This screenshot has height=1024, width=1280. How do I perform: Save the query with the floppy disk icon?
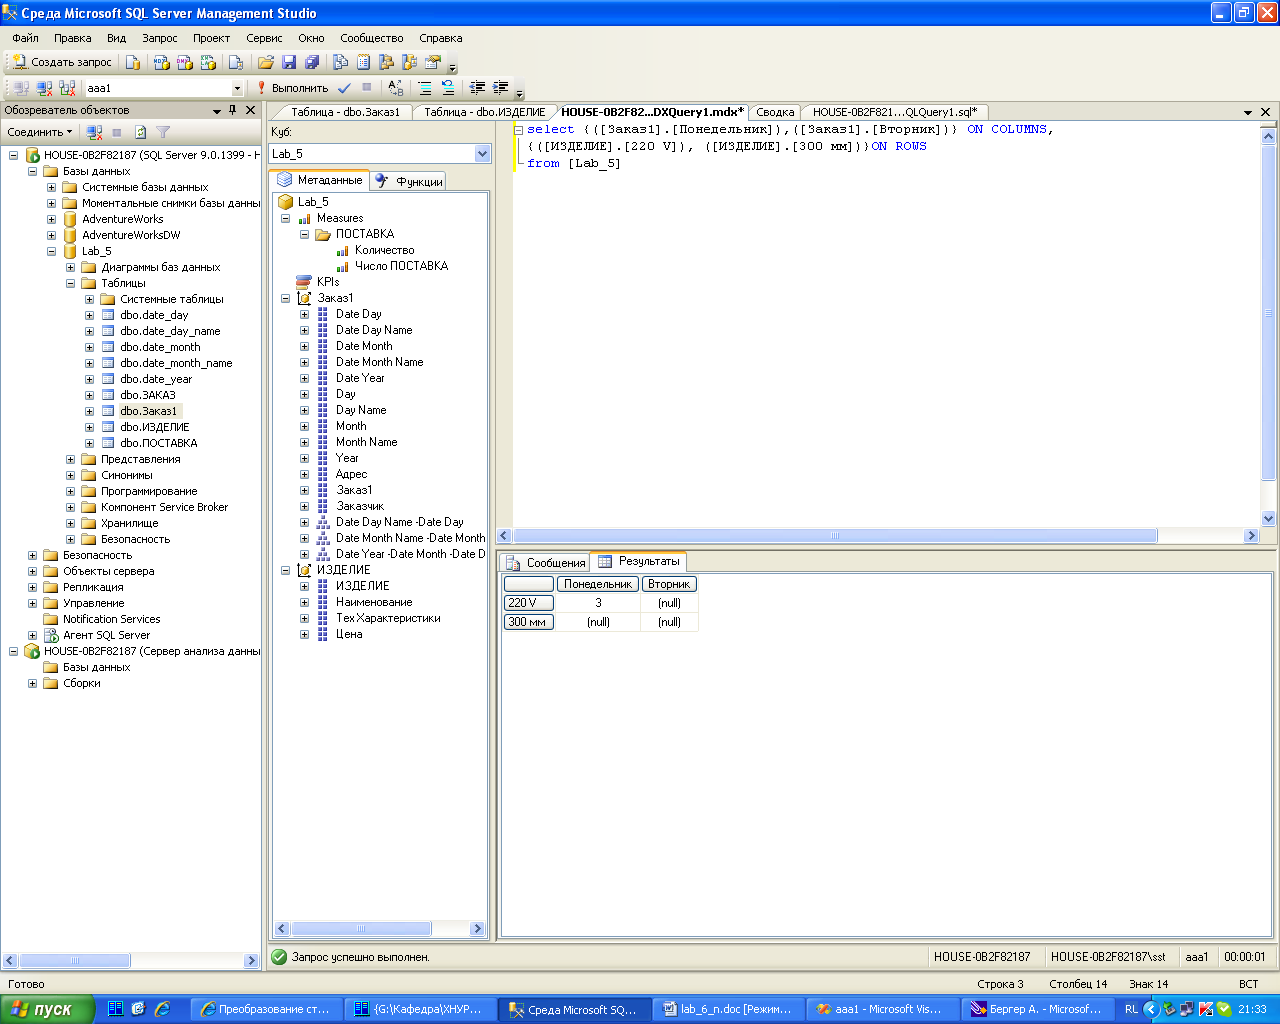289,62
